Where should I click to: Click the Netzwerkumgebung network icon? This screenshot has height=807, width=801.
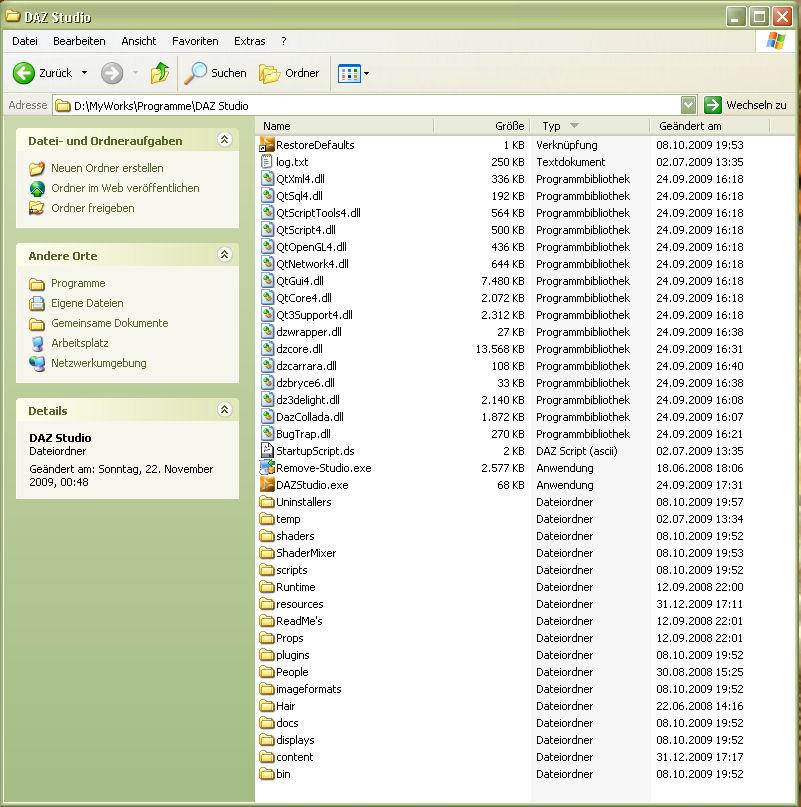[37, 363]
